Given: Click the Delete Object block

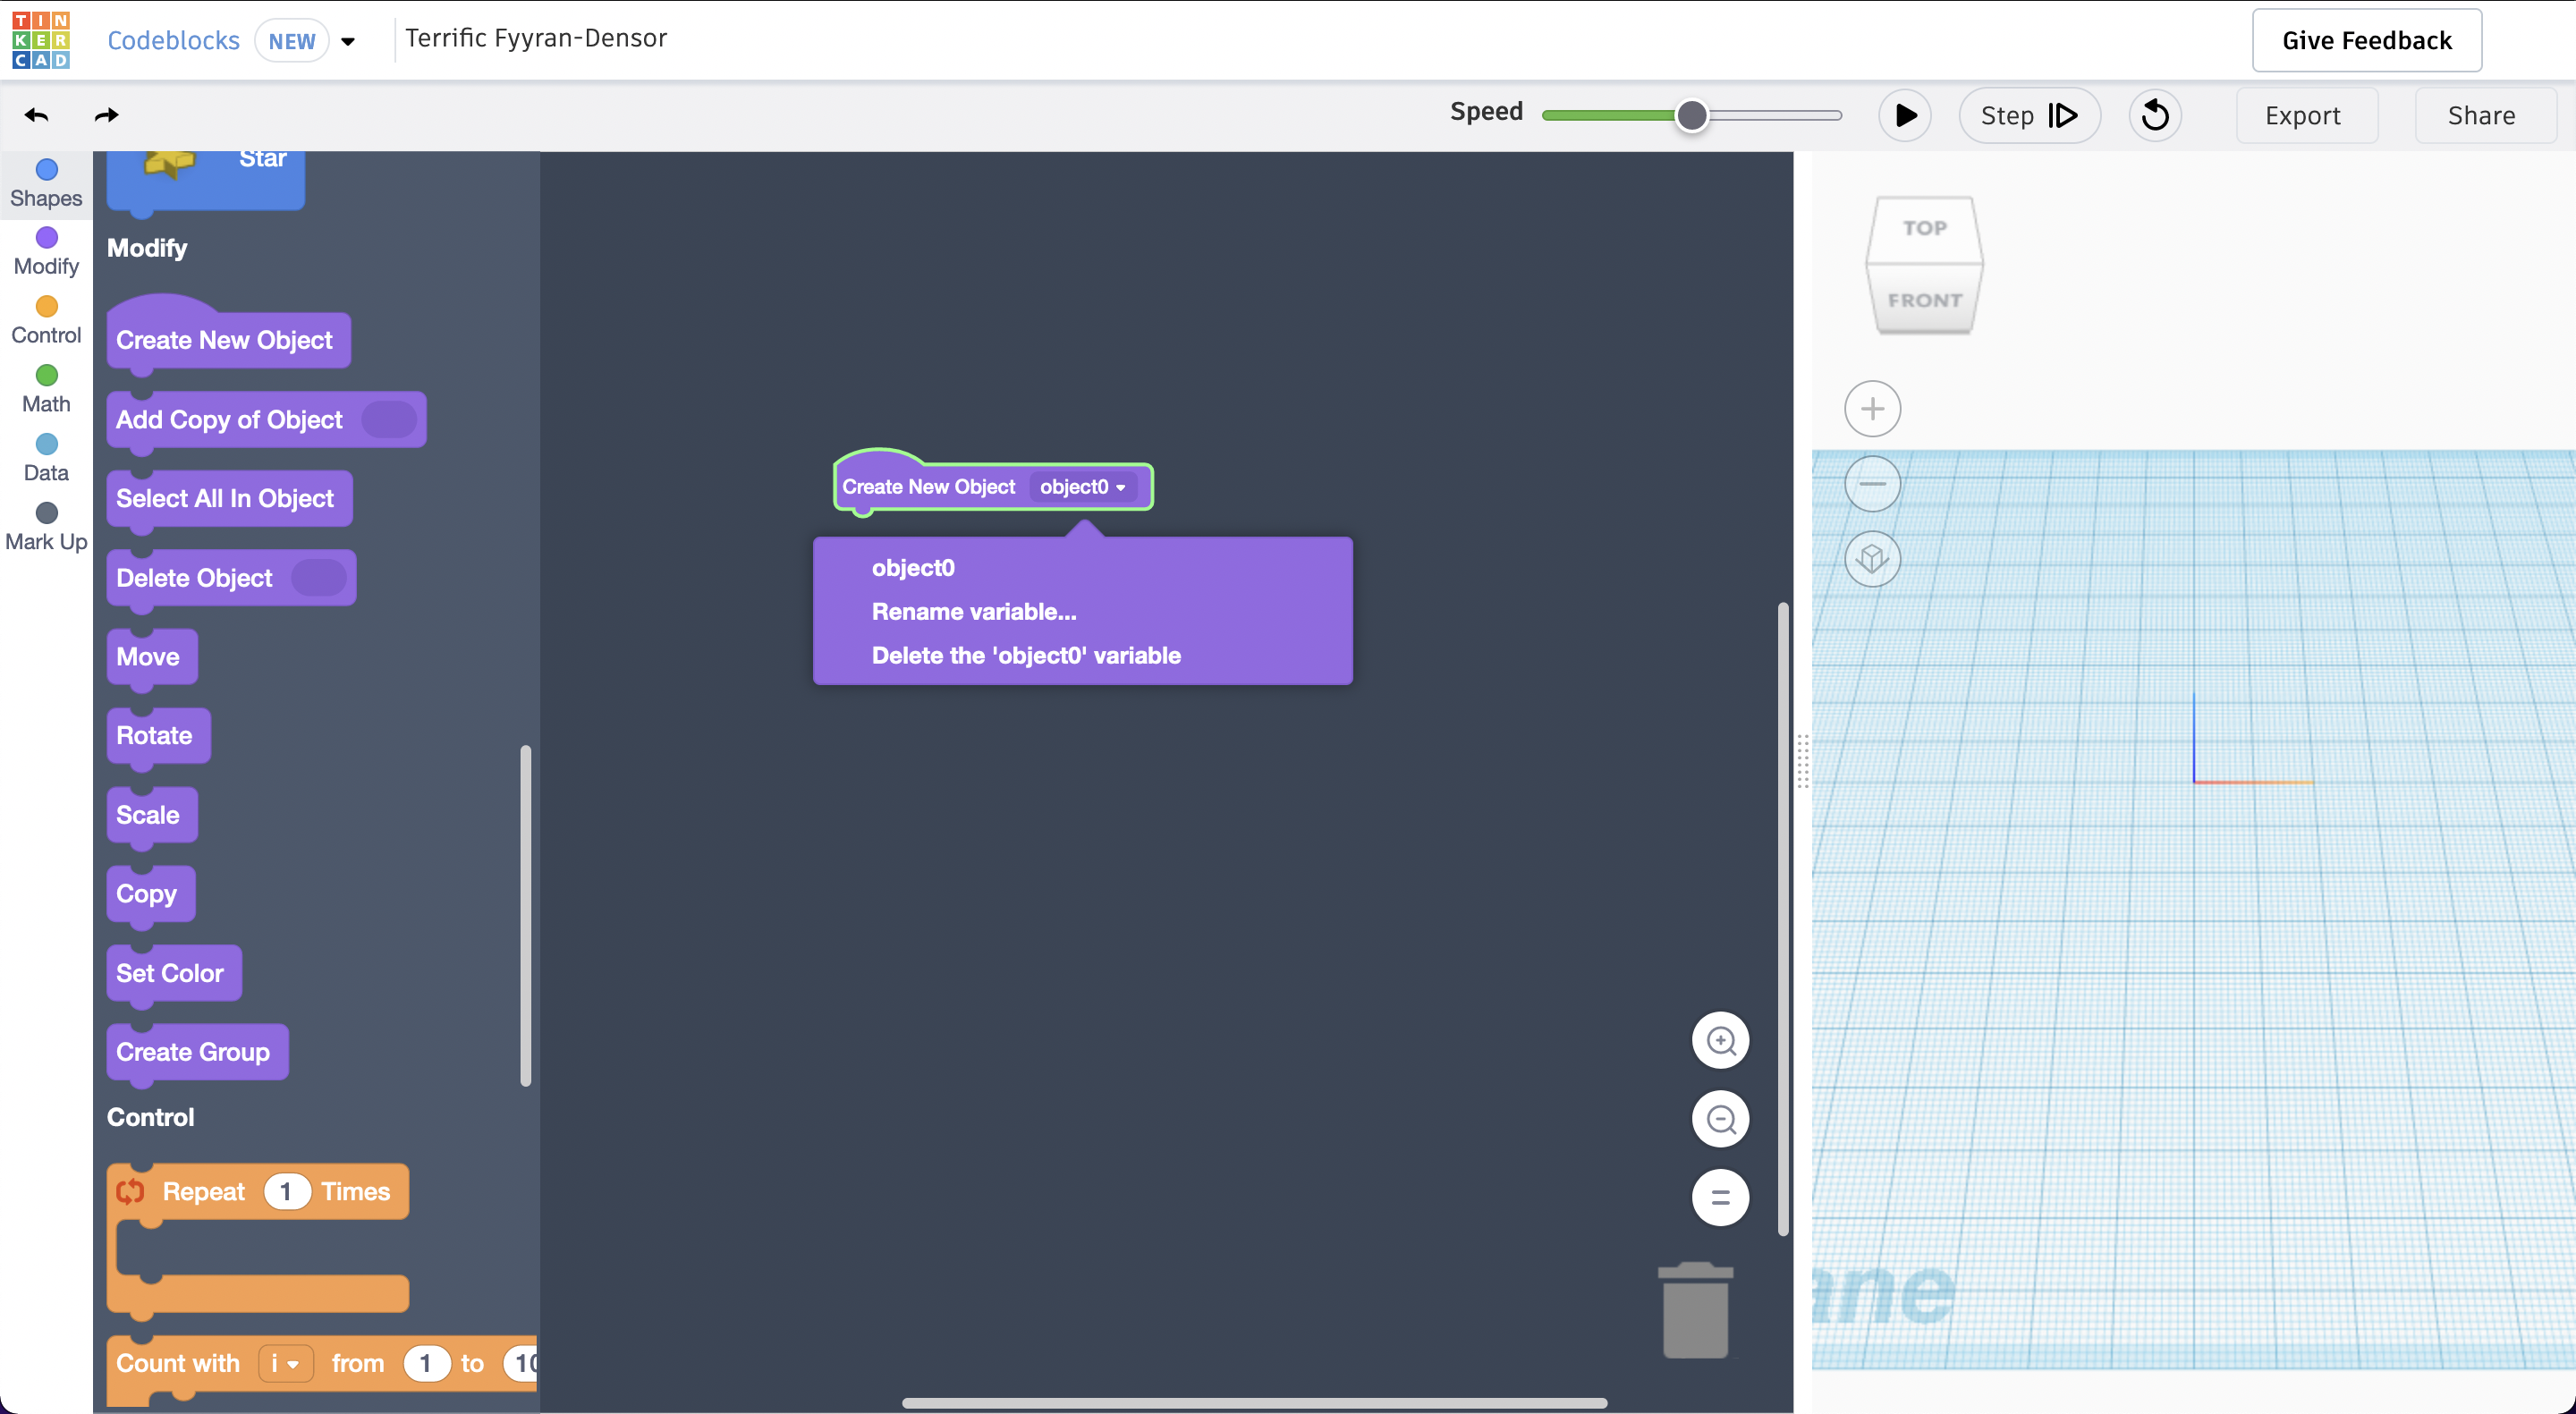Looking at the screenshot, I should [x=193, y=576].
